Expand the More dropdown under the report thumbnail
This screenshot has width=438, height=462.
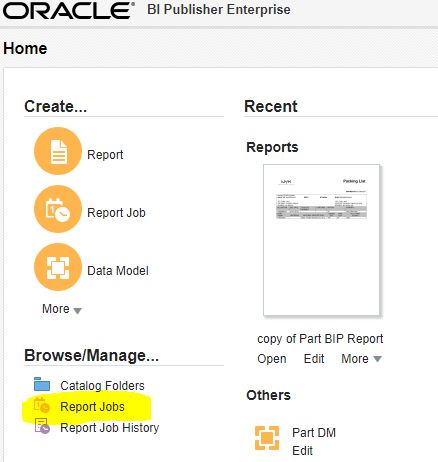pyautogui.click(x=361, y=359)
